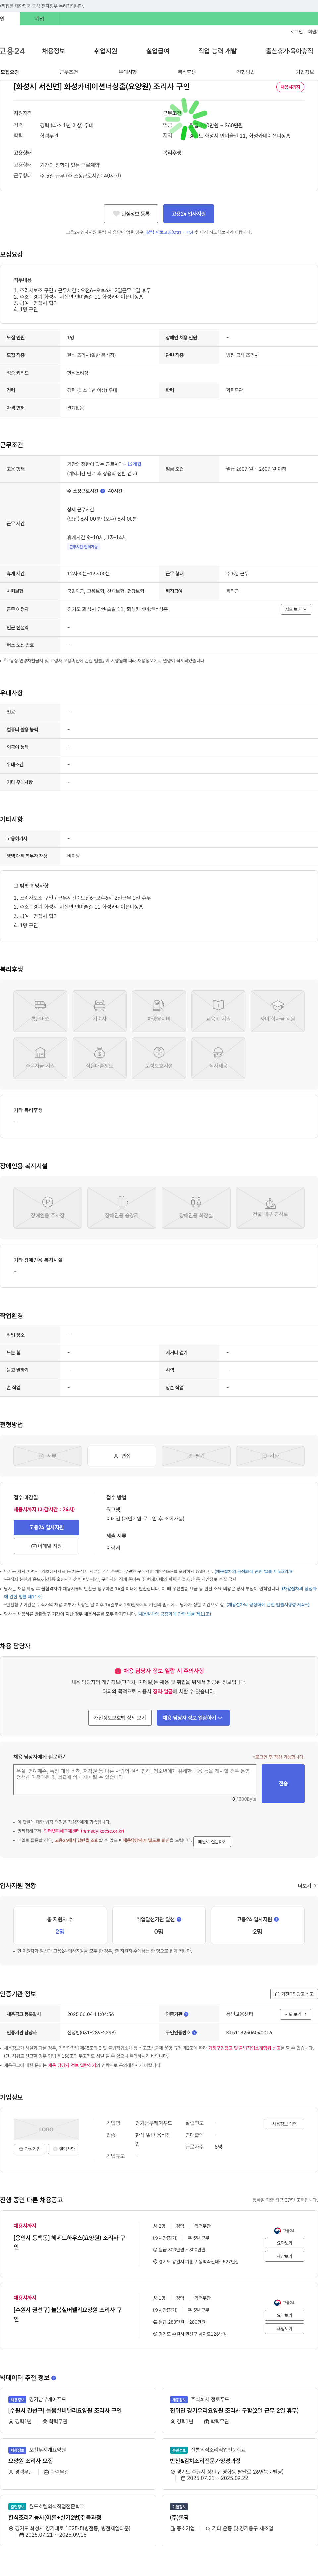Switch to the 복리후생 tab
The image size is (318, 2576).
click(x=187, y=72)
